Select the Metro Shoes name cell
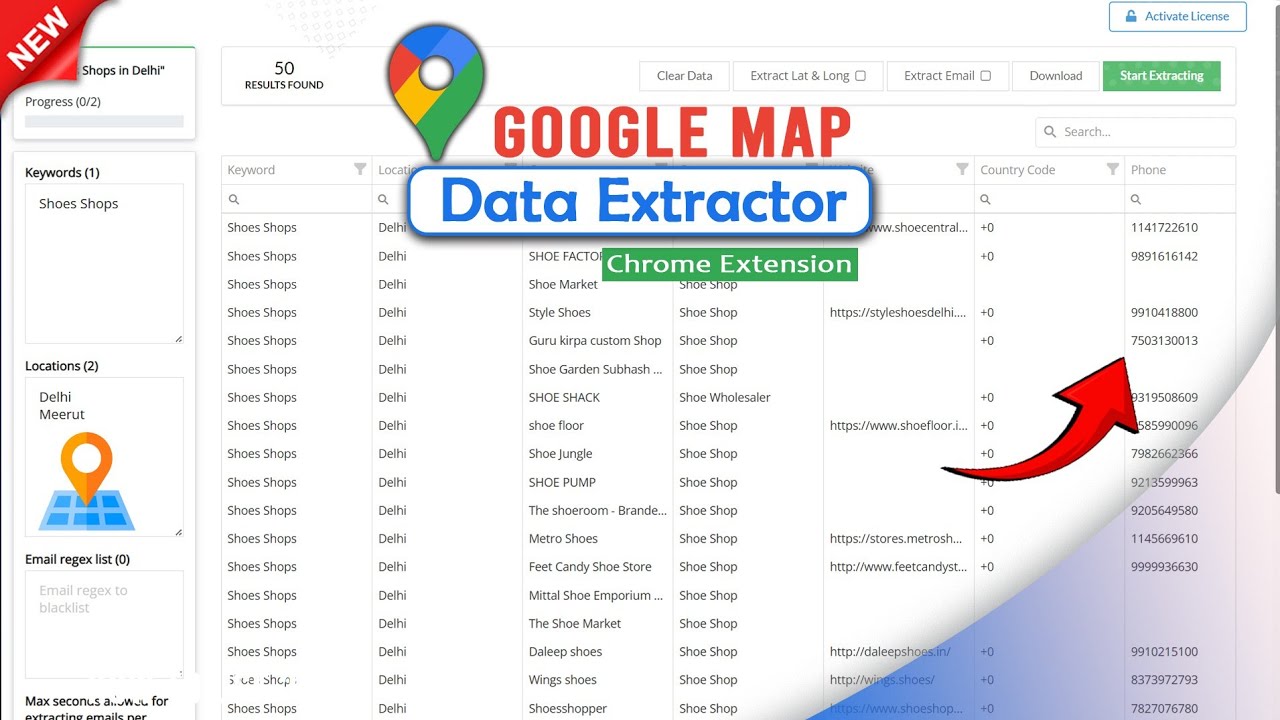This screenshot has width=1280, height=720. (563, 539)
